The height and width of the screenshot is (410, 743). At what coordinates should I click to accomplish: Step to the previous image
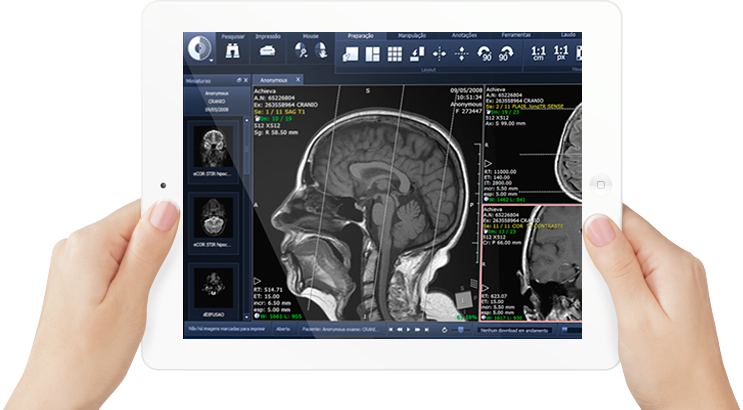pyautogui.click(x=399, y=329)
